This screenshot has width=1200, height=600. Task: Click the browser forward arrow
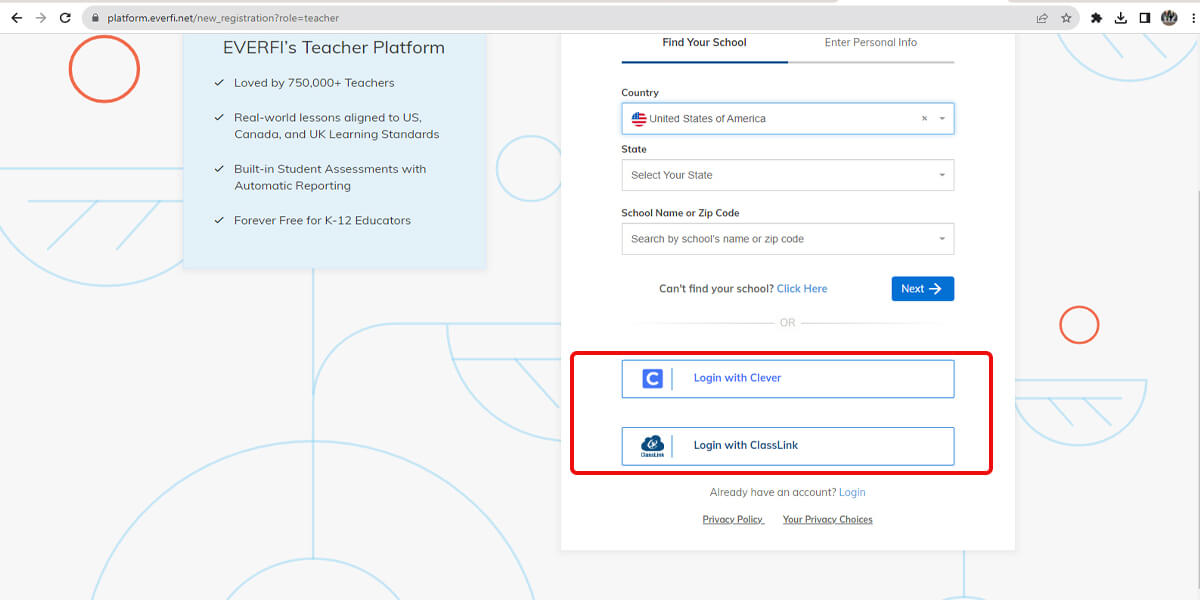click(x=41, y=18)
